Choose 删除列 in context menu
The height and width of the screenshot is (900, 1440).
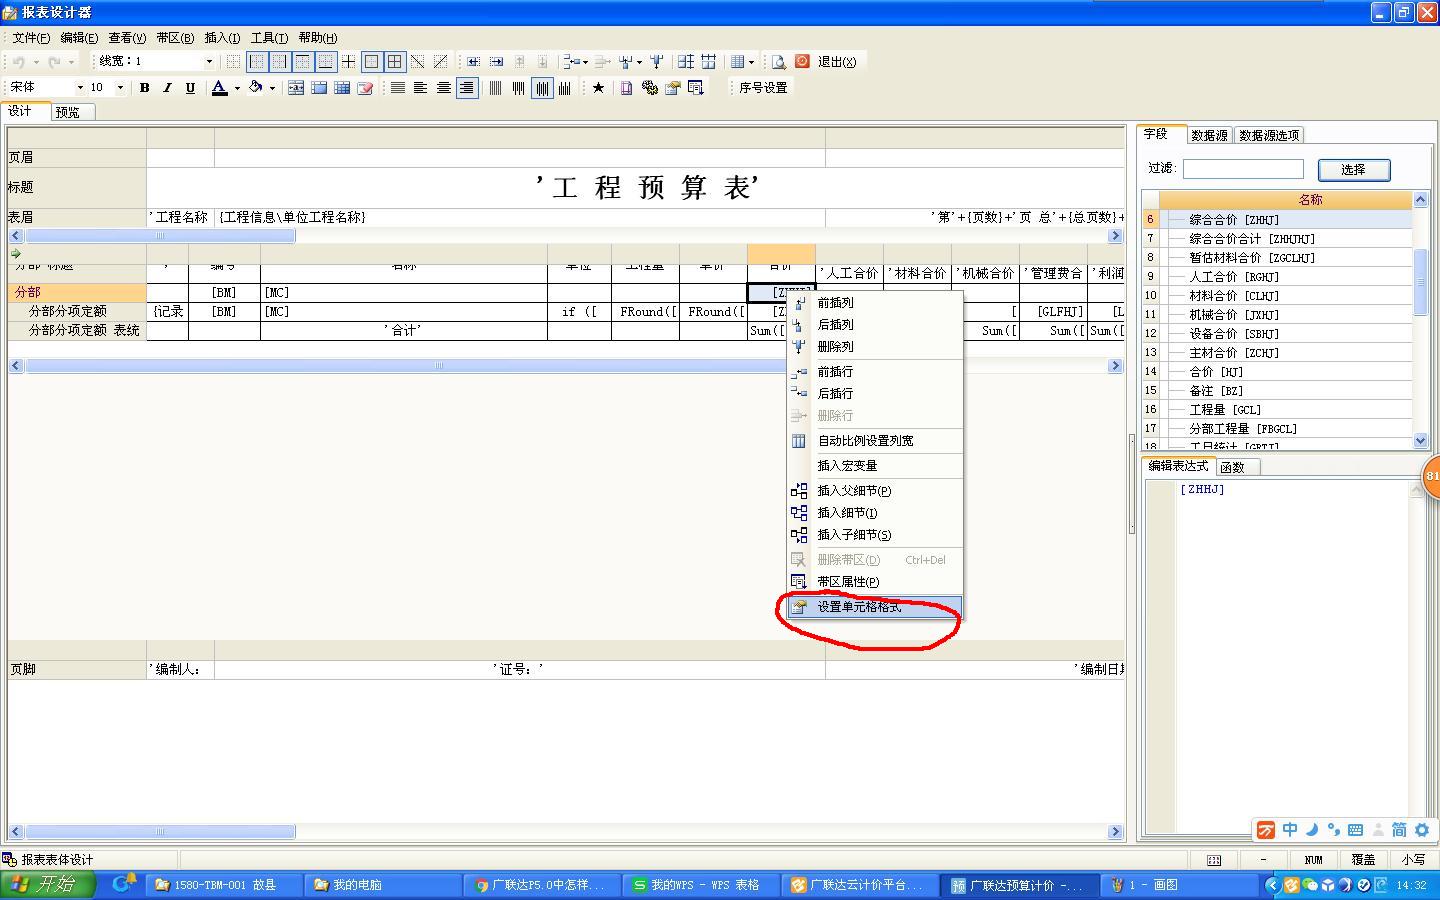tap(875, 346)
